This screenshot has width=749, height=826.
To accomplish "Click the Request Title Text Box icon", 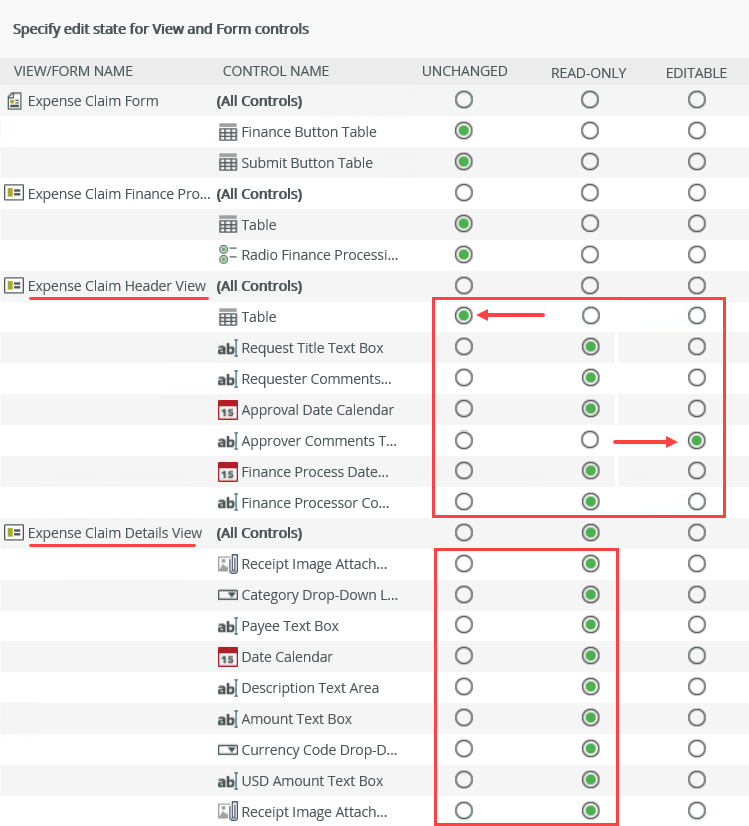I will tap(227, 349).
